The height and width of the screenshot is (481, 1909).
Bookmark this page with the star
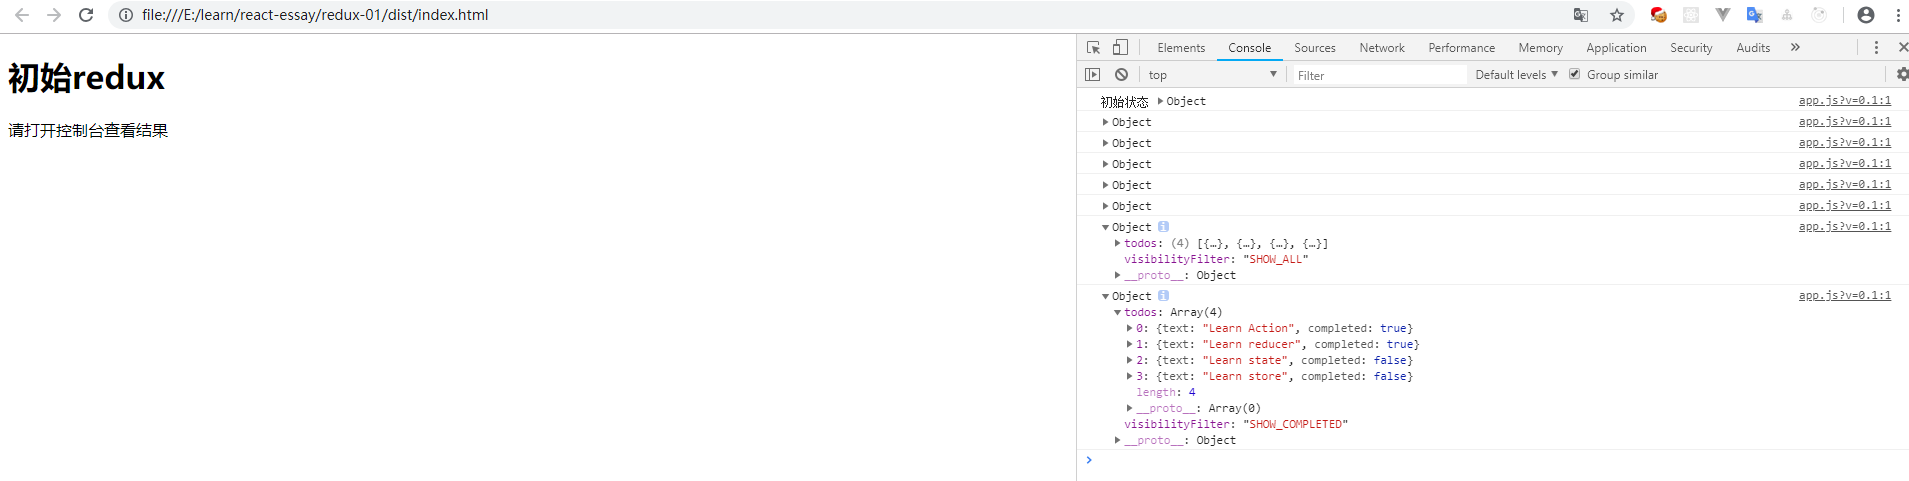[1617, 15]
